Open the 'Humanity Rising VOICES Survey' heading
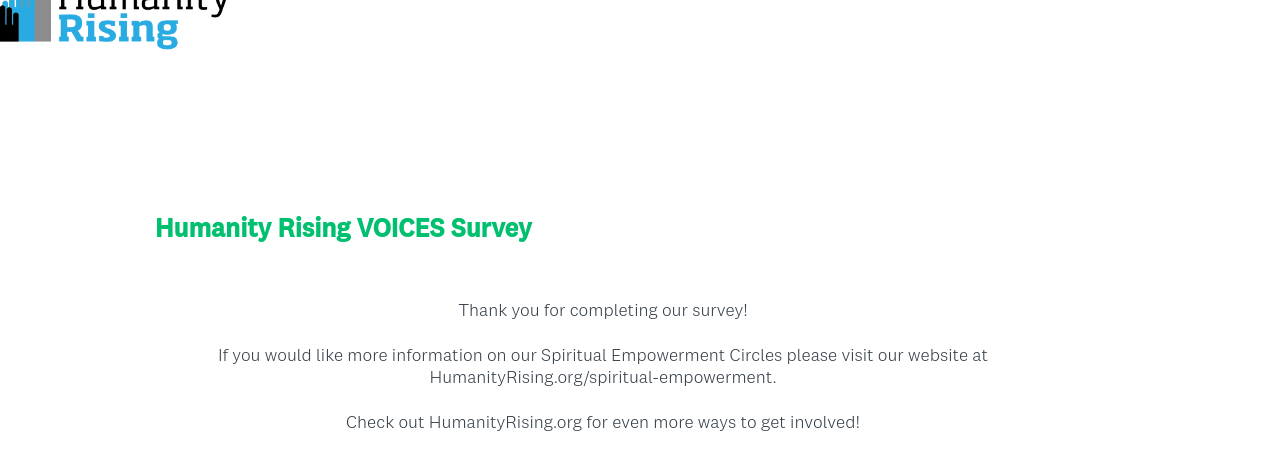The image size is (1270, 462). tap(343, 228)
